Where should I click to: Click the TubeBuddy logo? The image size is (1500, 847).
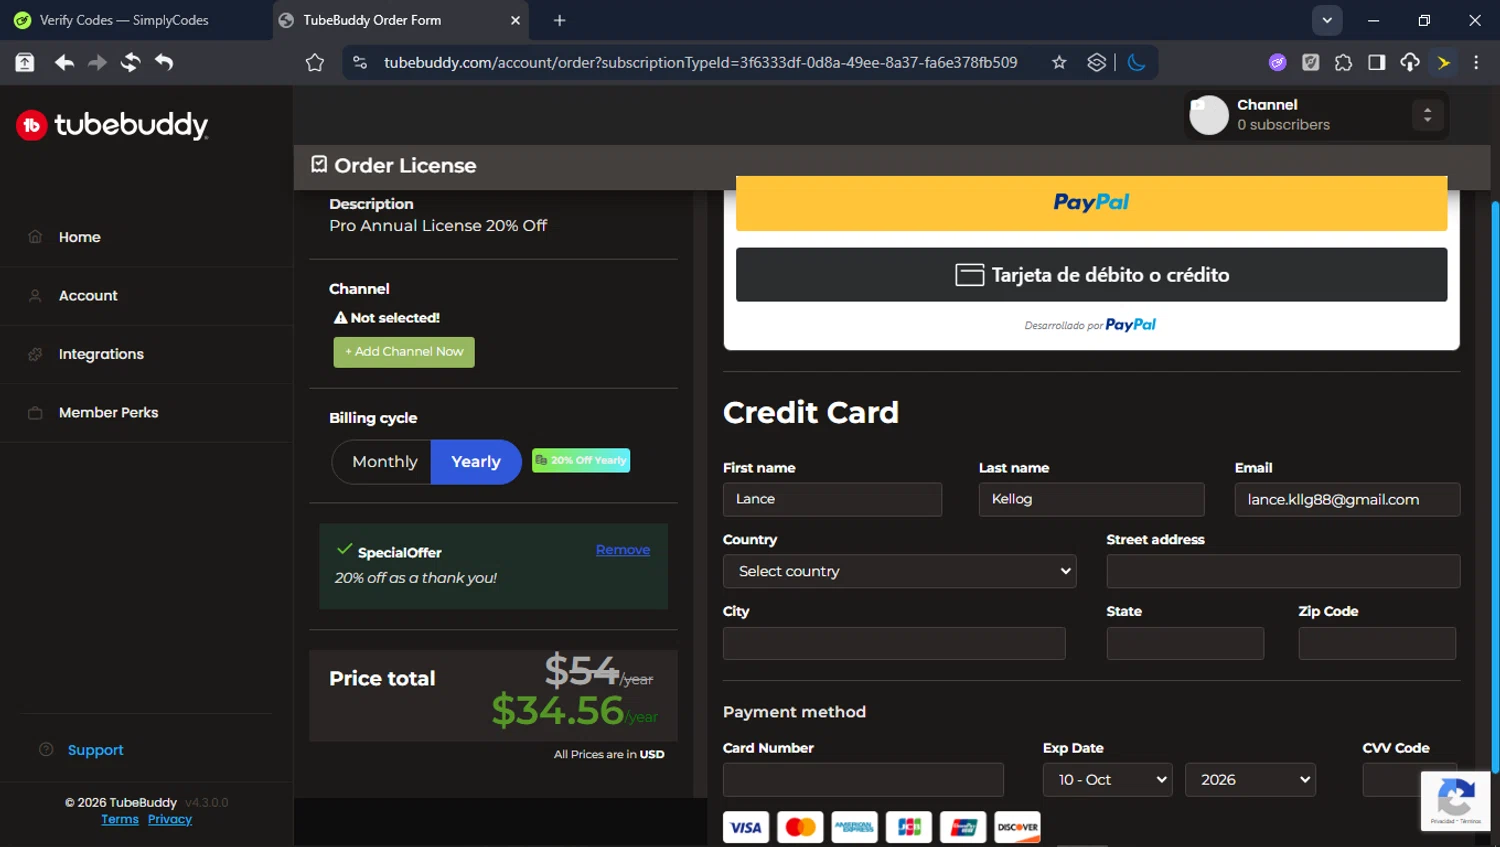112,125
